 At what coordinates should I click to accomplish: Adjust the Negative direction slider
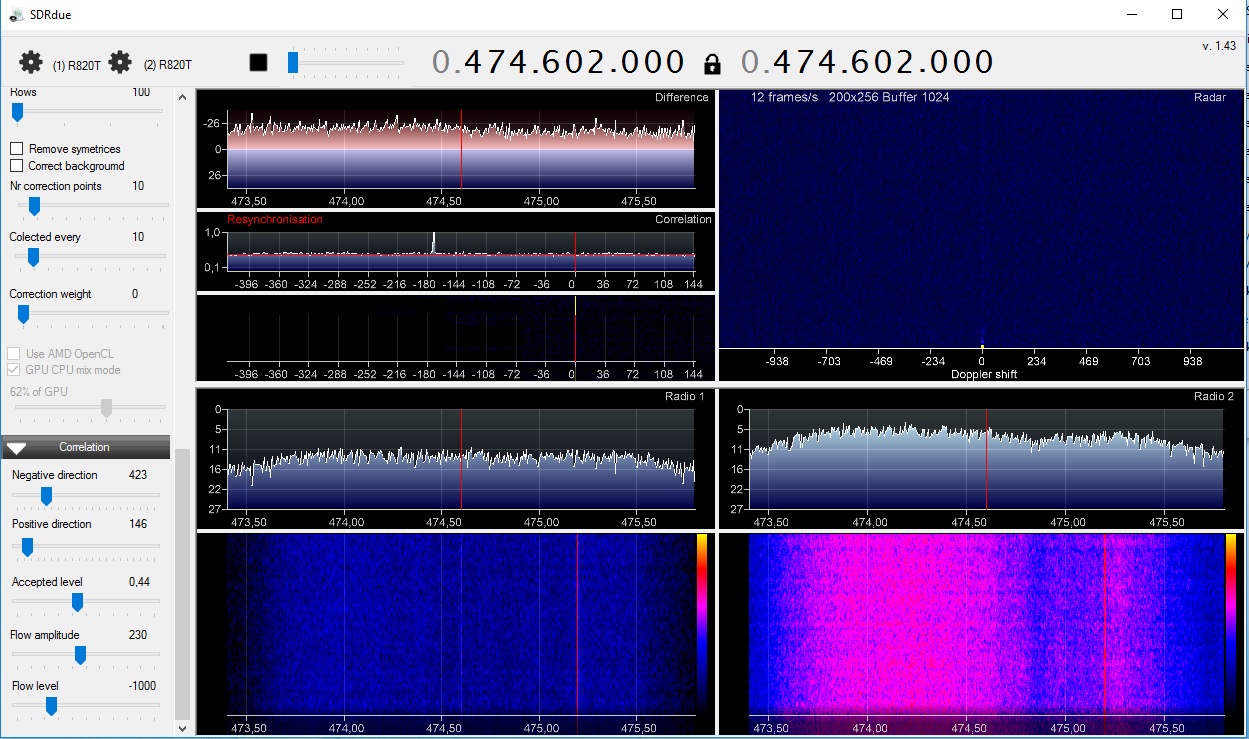click(x=46, y=495)
